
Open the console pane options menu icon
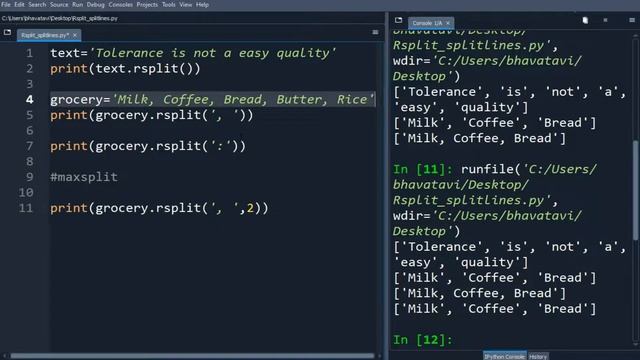(x=632, y=20)
